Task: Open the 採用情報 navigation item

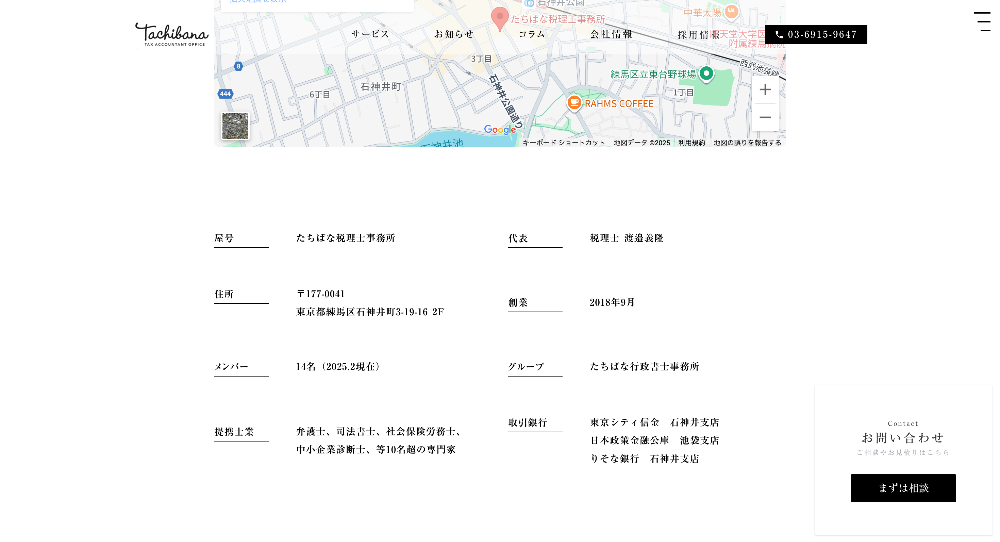Action: tap(698, 34)
